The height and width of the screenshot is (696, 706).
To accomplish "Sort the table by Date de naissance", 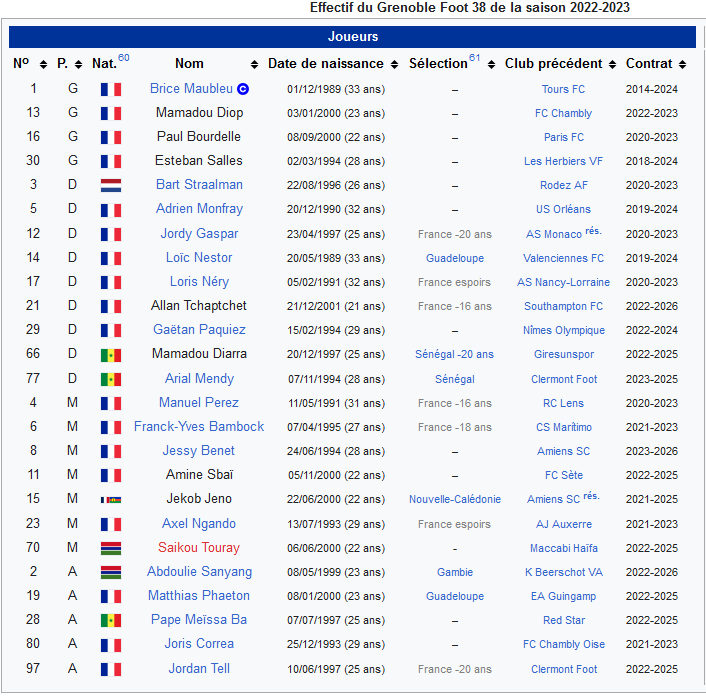I will point(327,64).
